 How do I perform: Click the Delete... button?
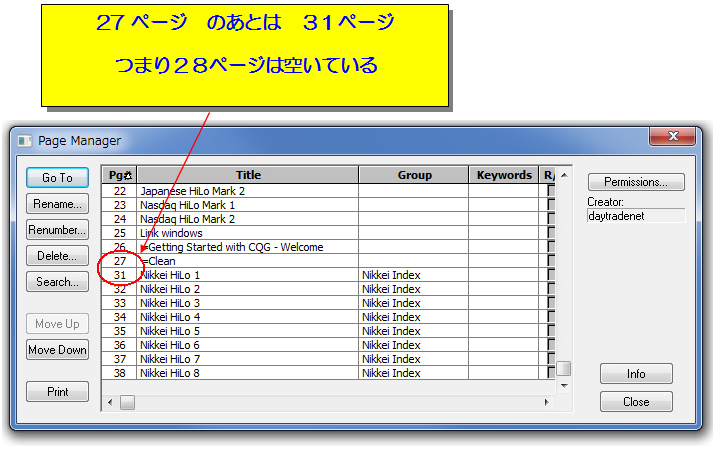[57, 256]
